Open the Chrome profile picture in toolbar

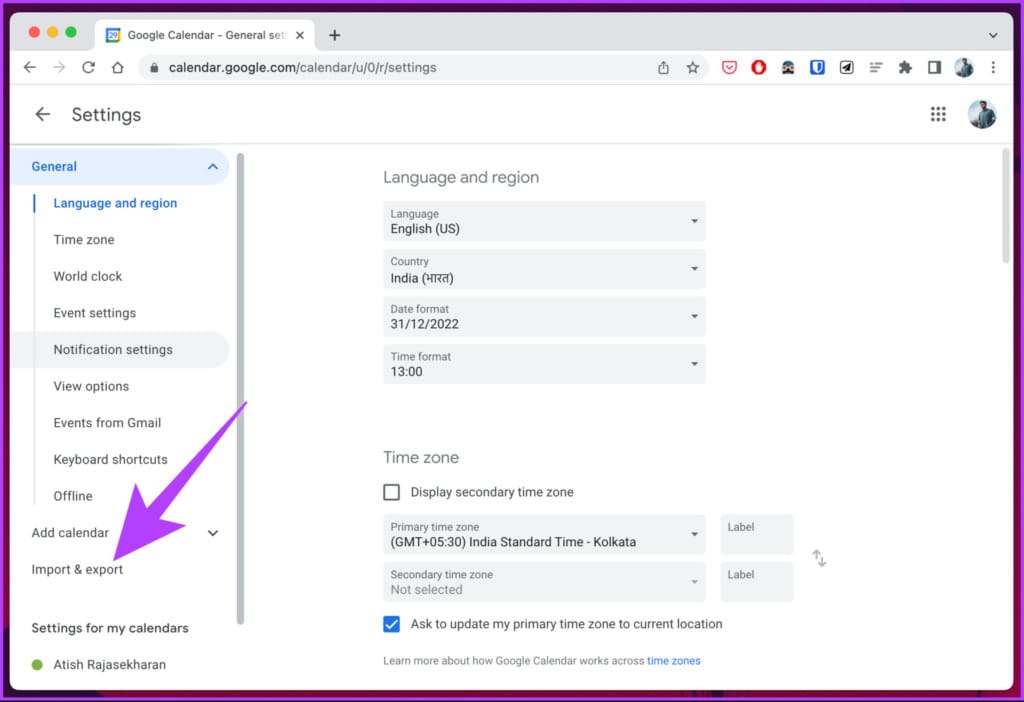pos(964,67)
